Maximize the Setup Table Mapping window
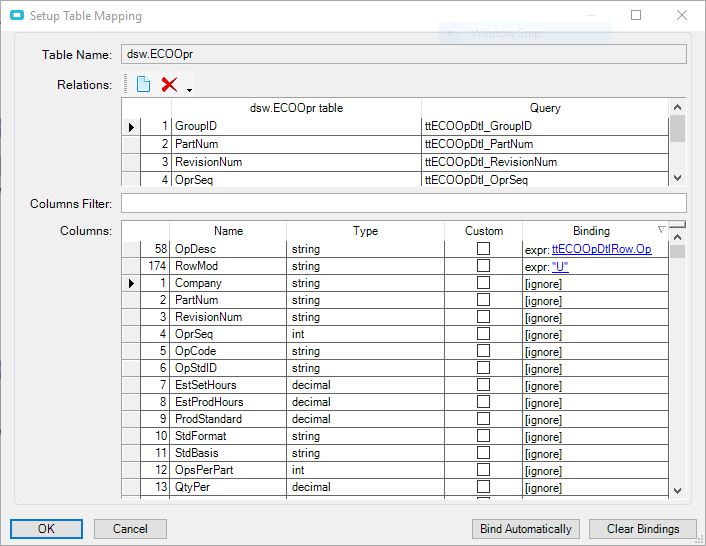The height and width of the screenshot is (546, 706). pos(636,16)
